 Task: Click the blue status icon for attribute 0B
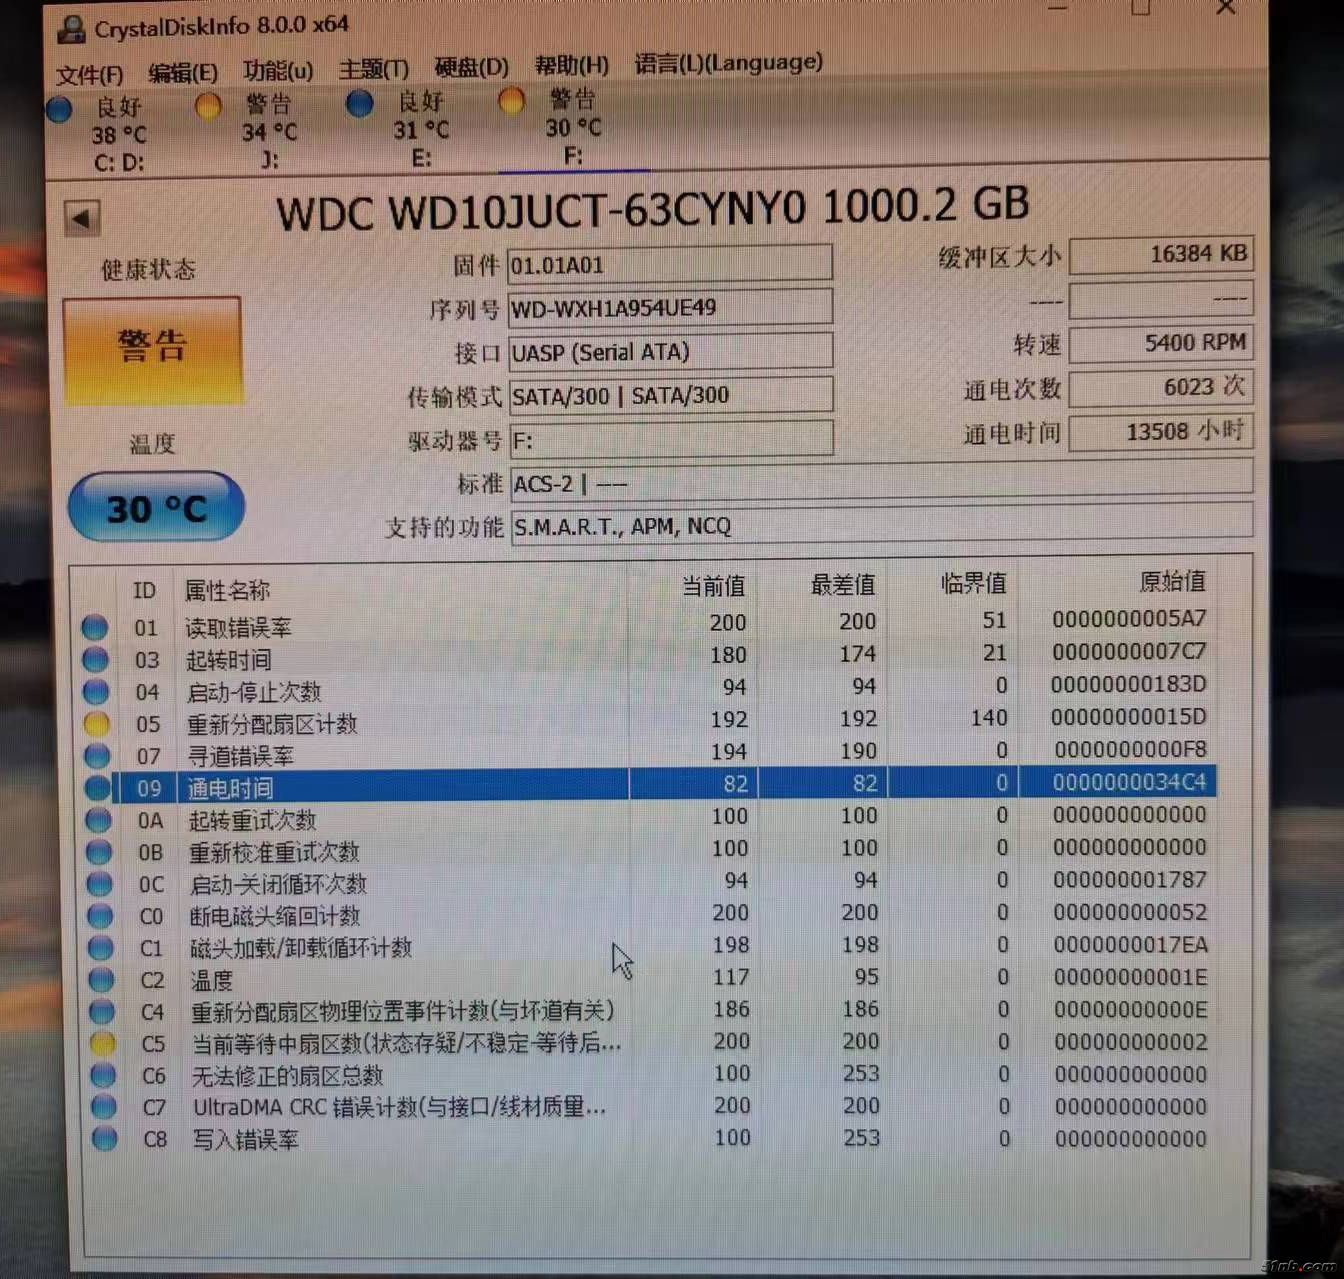tap(98, 852)
